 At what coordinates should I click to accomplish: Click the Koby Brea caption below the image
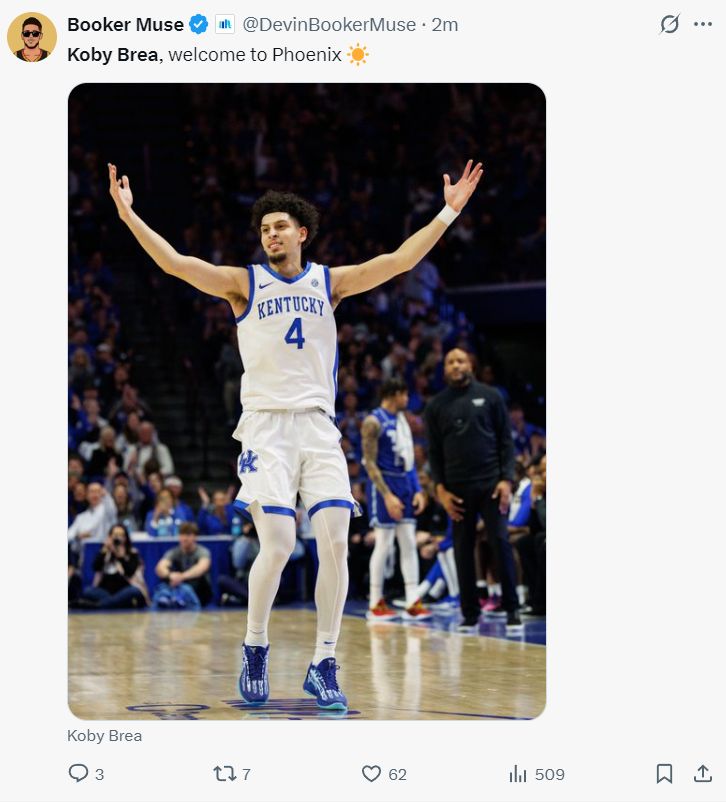[x=105, y=736]
